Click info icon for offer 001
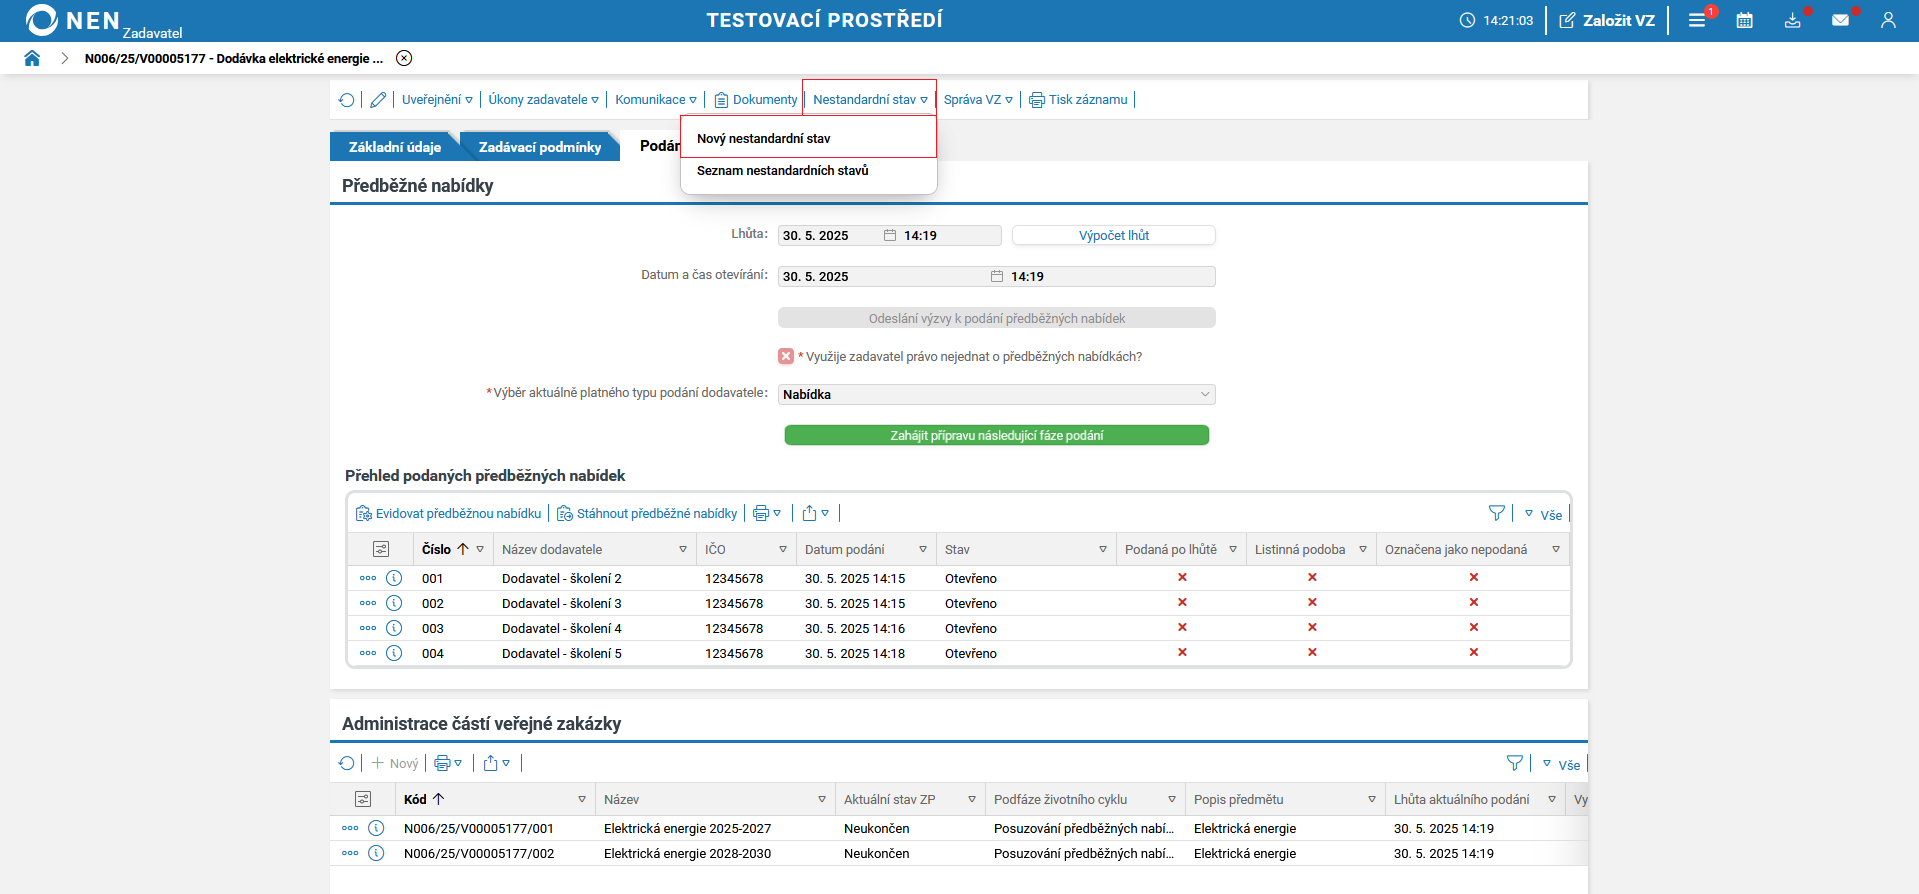1919x894 pixels. coord(394,578)
